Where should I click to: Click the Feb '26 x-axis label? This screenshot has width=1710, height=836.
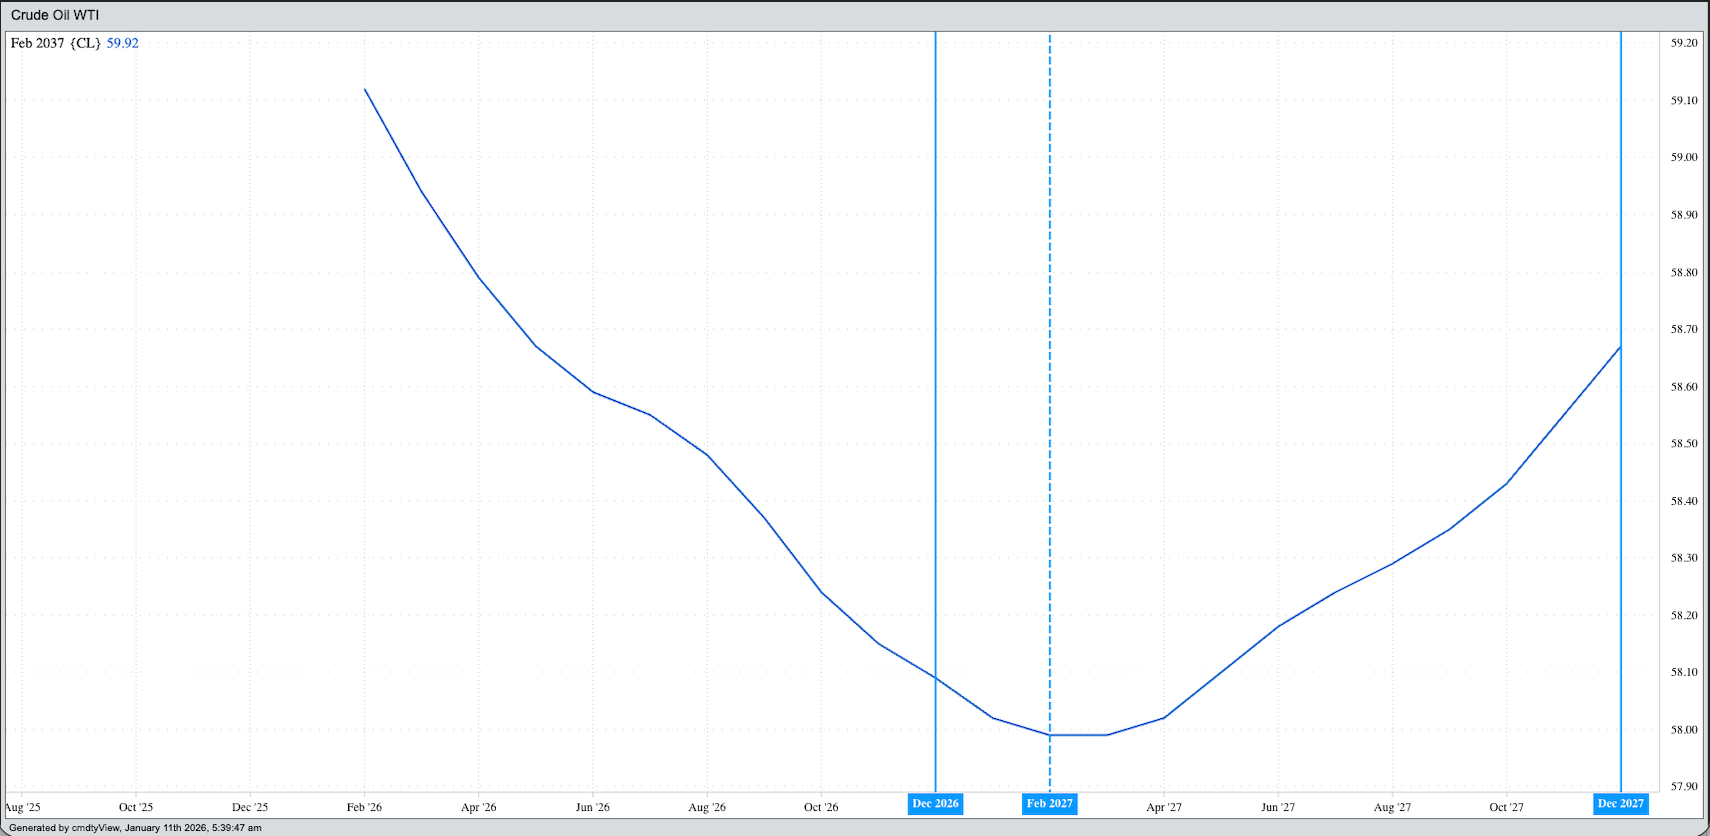364,807
